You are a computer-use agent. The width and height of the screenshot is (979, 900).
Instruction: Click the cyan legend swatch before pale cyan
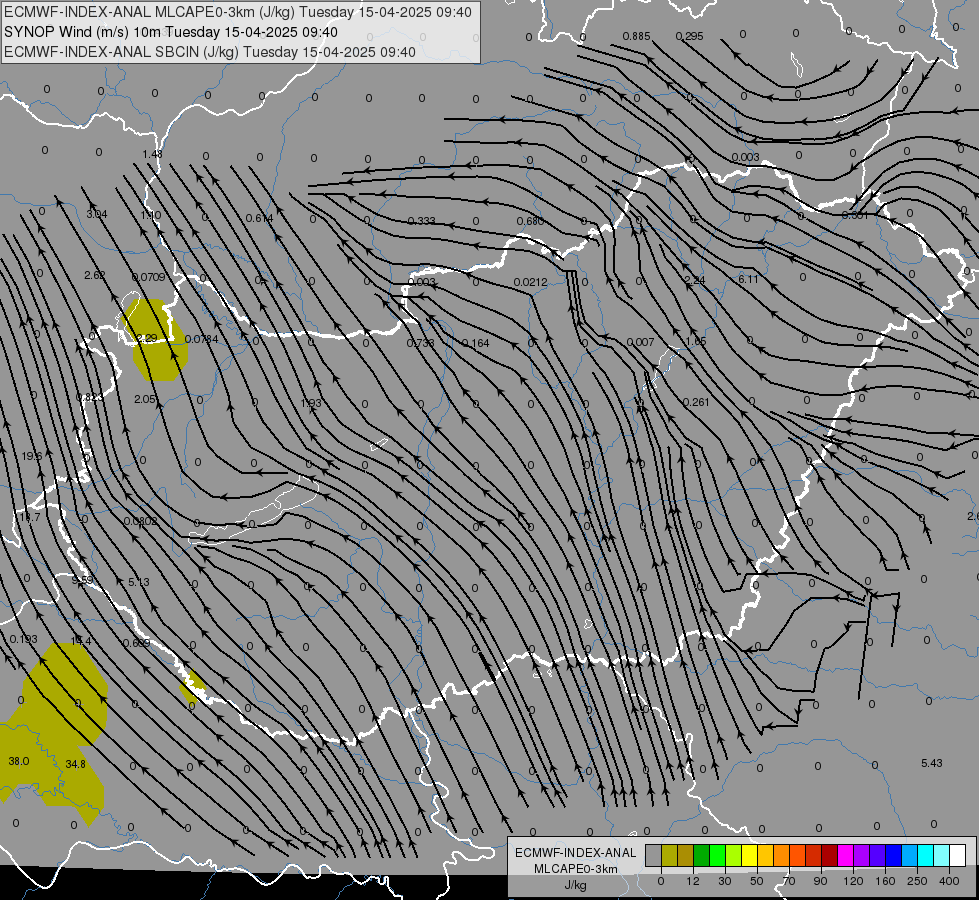(925, 856)
